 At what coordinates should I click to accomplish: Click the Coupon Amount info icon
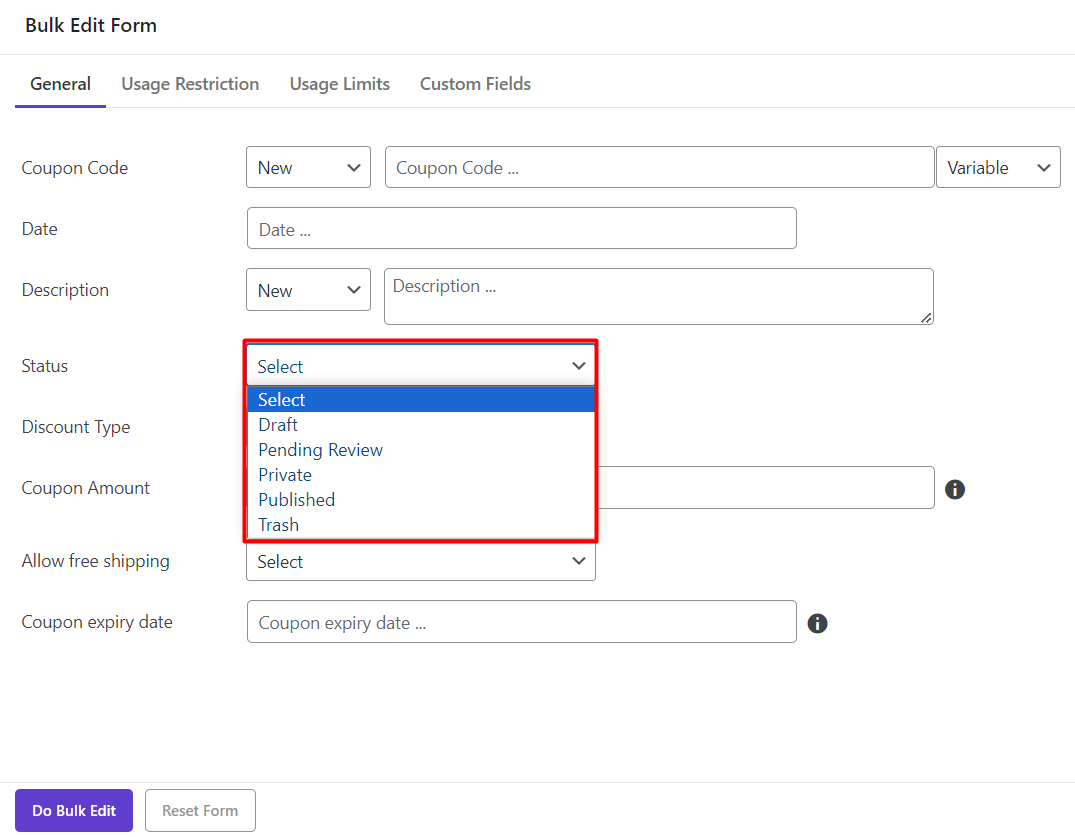[x=955, y=489]
